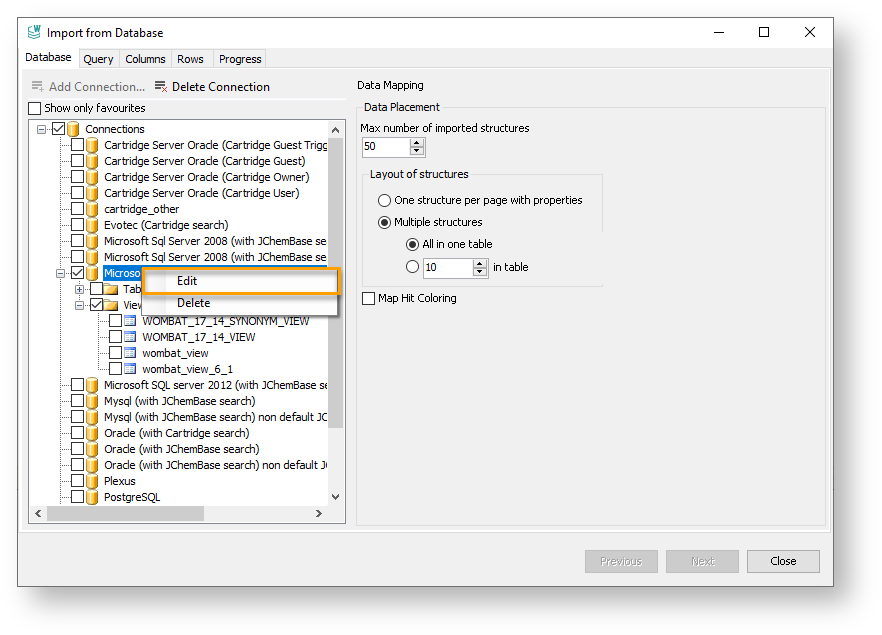Click the Evotec database icon
The height and width of the screenshot is (635, 882).
point(92,225)
